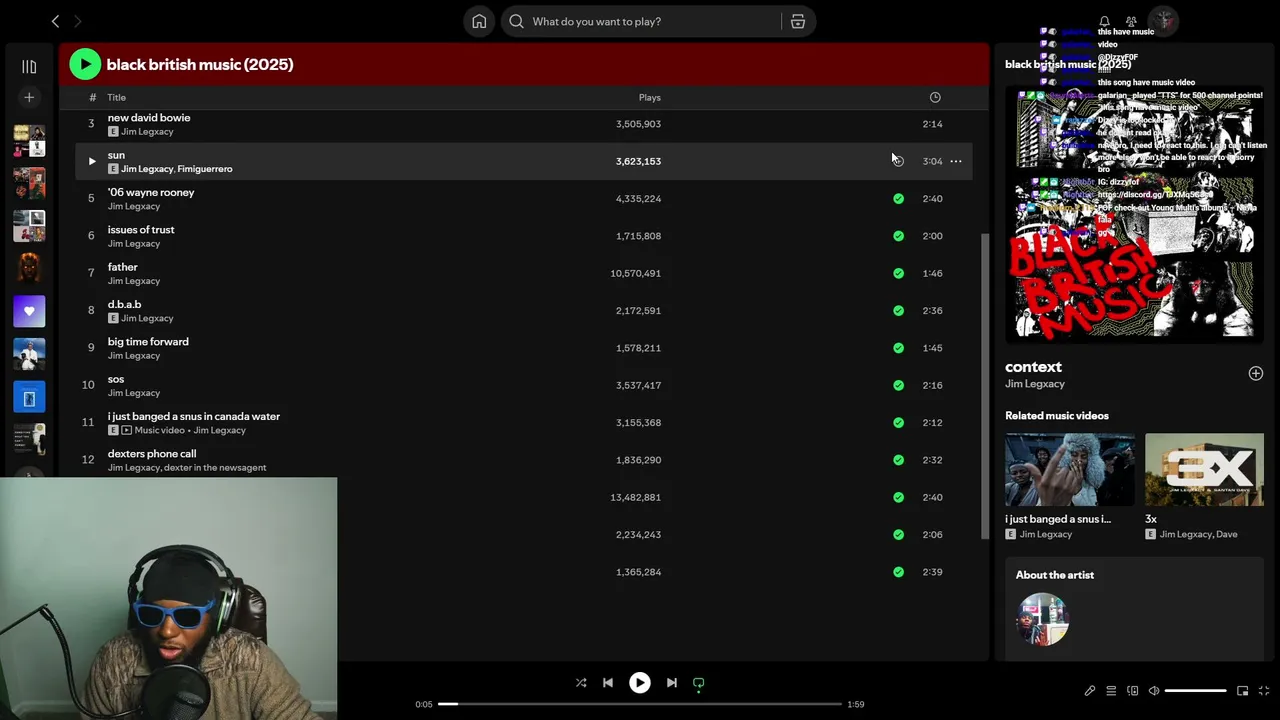Select track 'sos'

(x=116, y=379)
